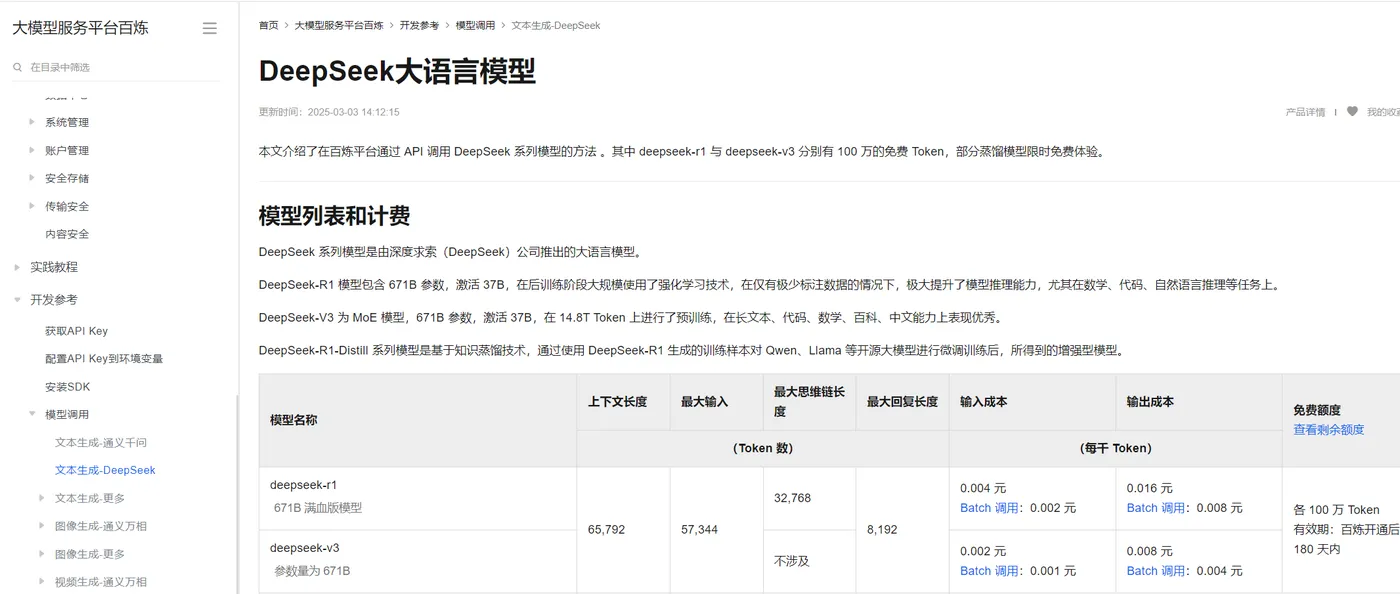Click the 各 100 万 Token quota text
1400x594 pixels.
click(x=1336, y=510)
